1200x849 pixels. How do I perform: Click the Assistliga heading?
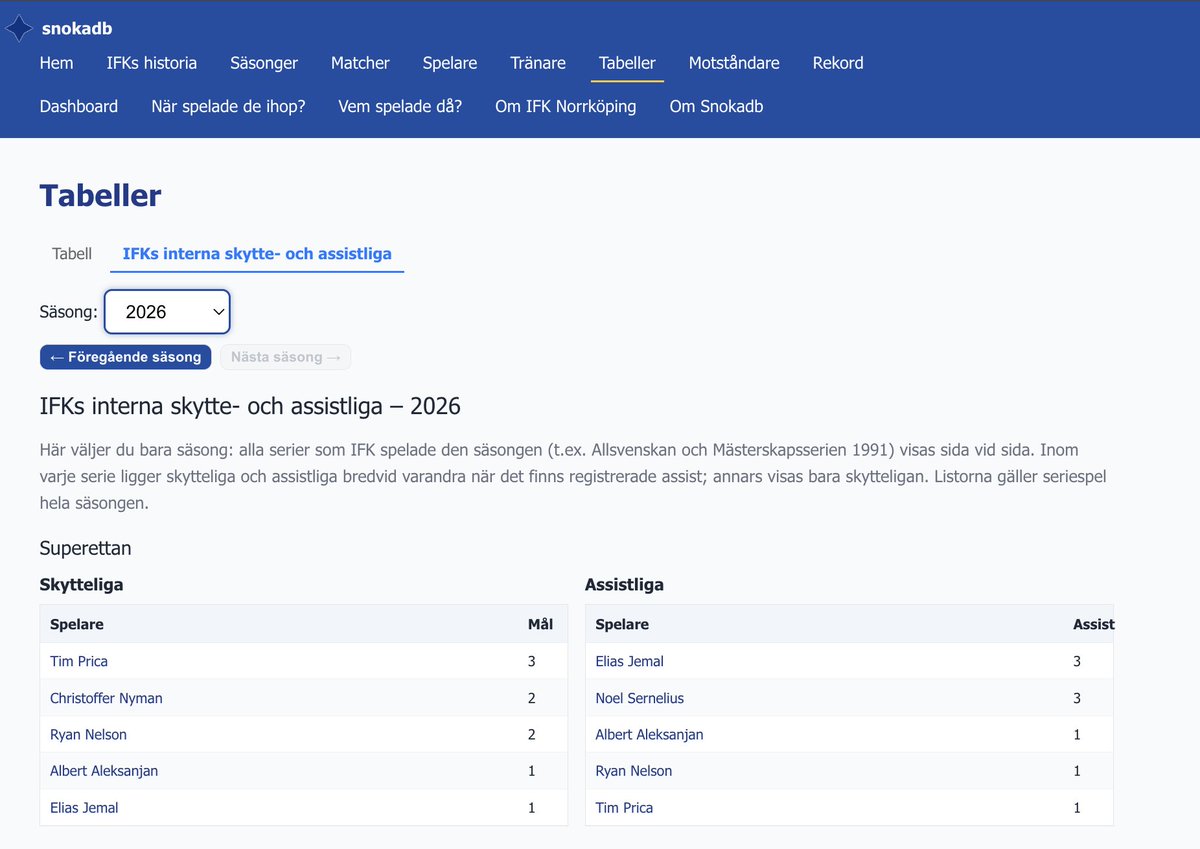(624, 585)
